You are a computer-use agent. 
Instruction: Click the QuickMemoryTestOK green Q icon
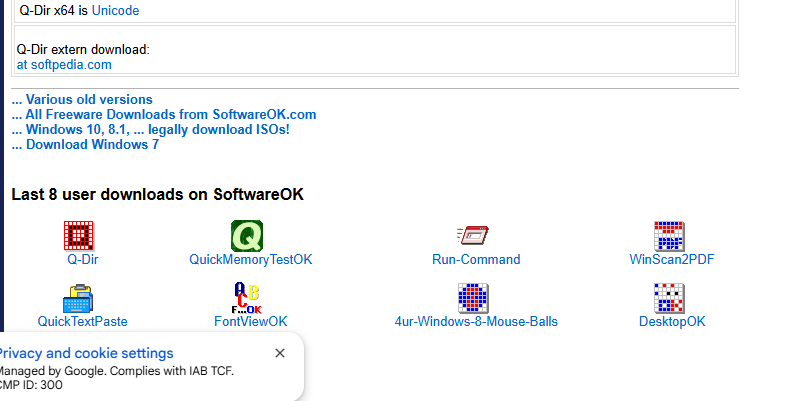(247, 236)
